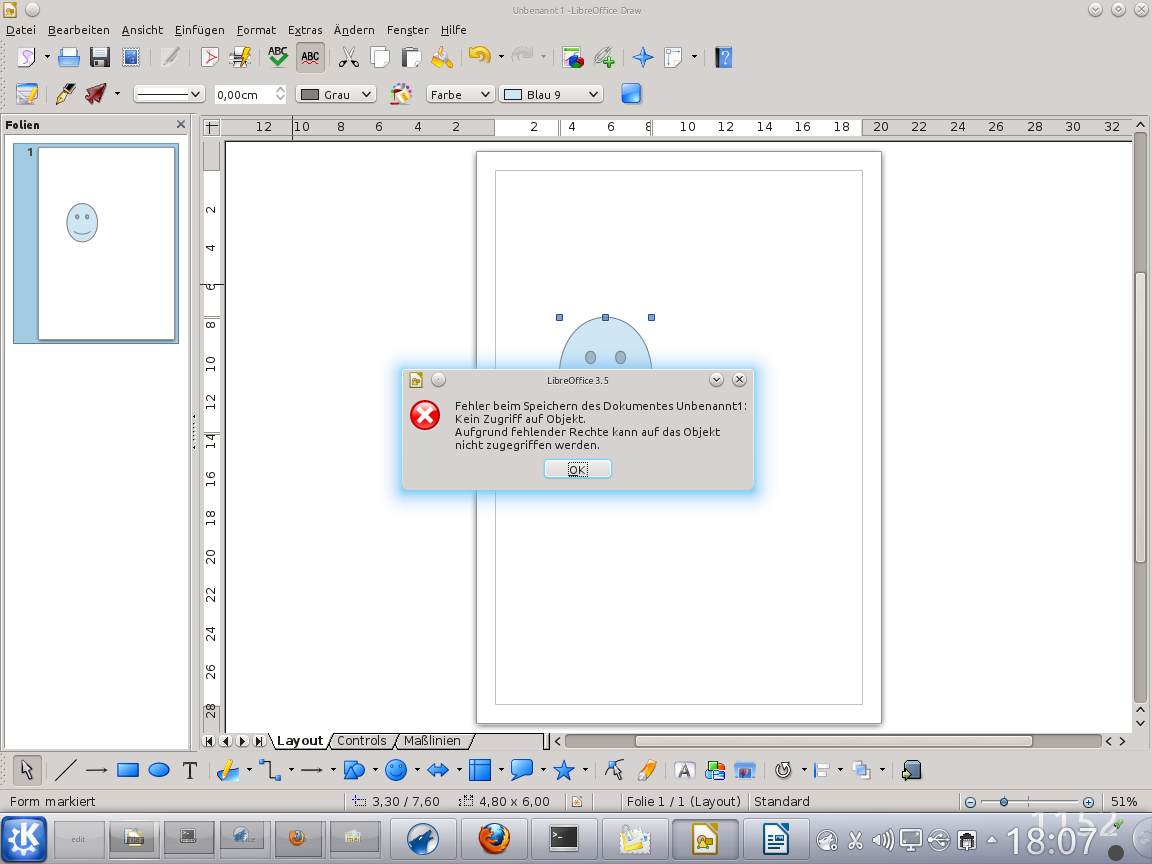
Task: Open the Mail icon in the taskbar
Action: point(634,838)
